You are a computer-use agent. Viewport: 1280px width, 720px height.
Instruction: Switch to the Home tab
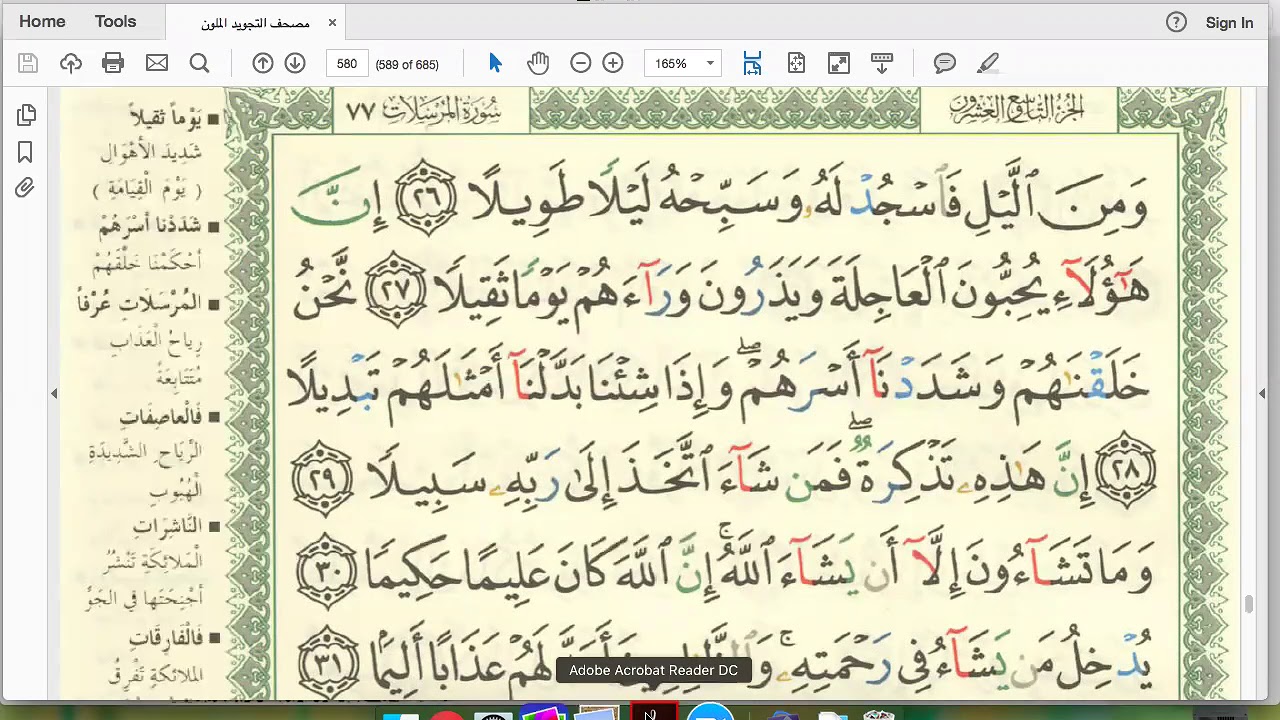pos(42,21)
